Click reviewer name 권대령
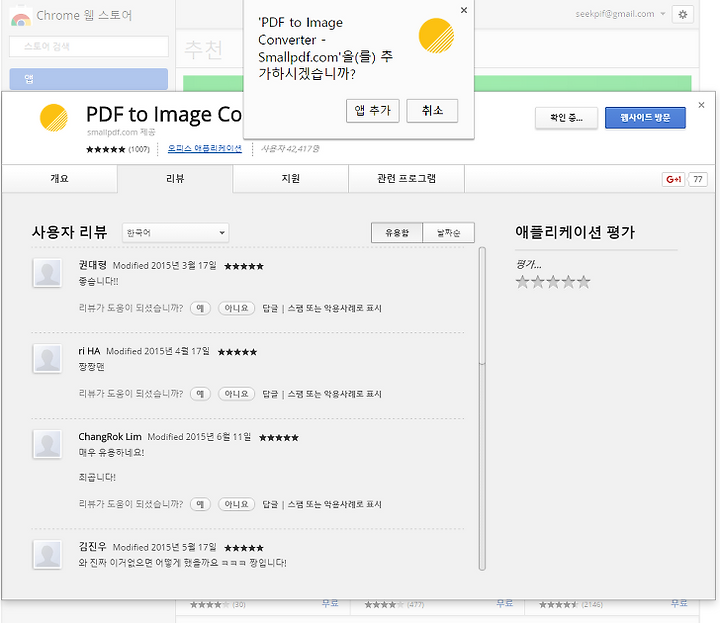The width and height of the screenshot is (720, 623). coord(92,265)
